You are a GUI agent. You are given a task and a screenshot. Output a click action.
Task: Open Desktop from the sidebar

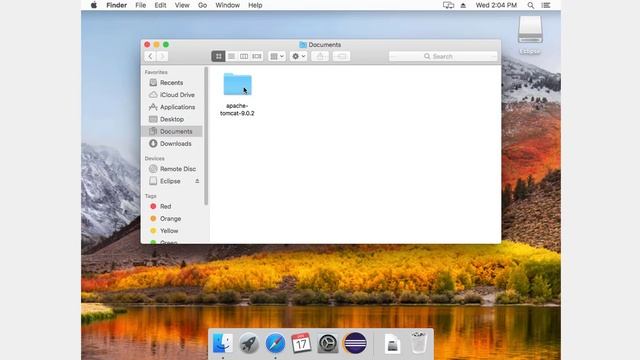click(x=171, y=119)
